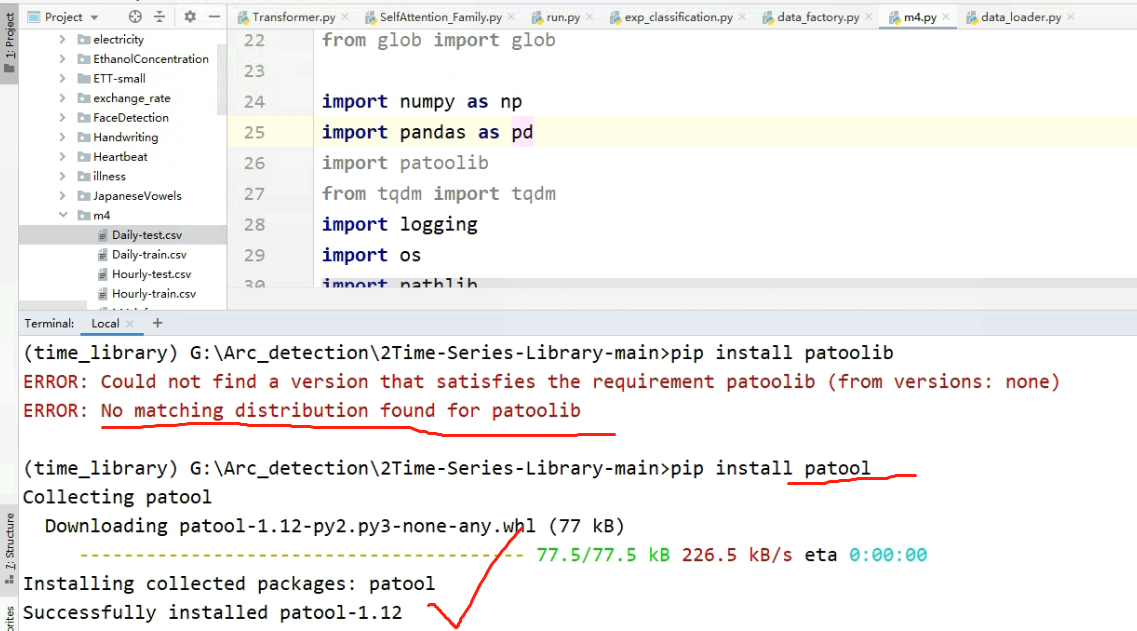
Task: Close the m4.py tab
Action: coord(946,17)
